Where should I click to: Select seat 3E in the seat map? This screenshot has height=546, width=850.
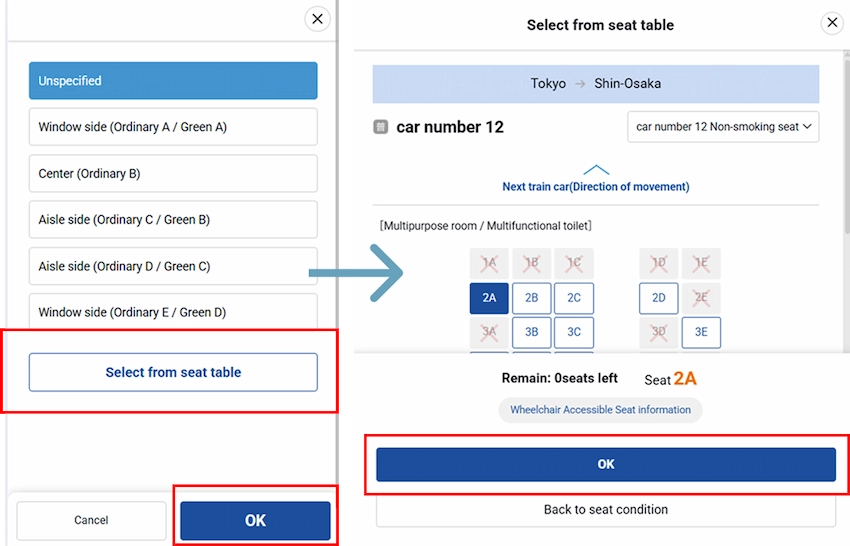tap(701, 332)
